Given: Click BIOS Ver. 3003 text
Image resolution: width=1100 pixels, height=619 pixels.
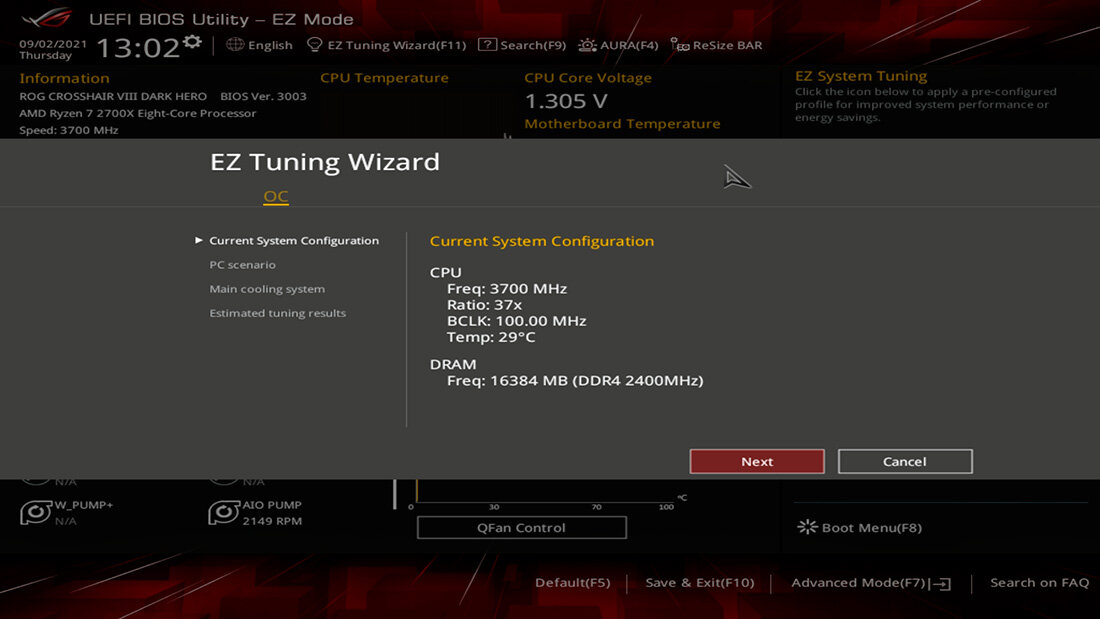Looking at the screenshot, I should 264,96.
